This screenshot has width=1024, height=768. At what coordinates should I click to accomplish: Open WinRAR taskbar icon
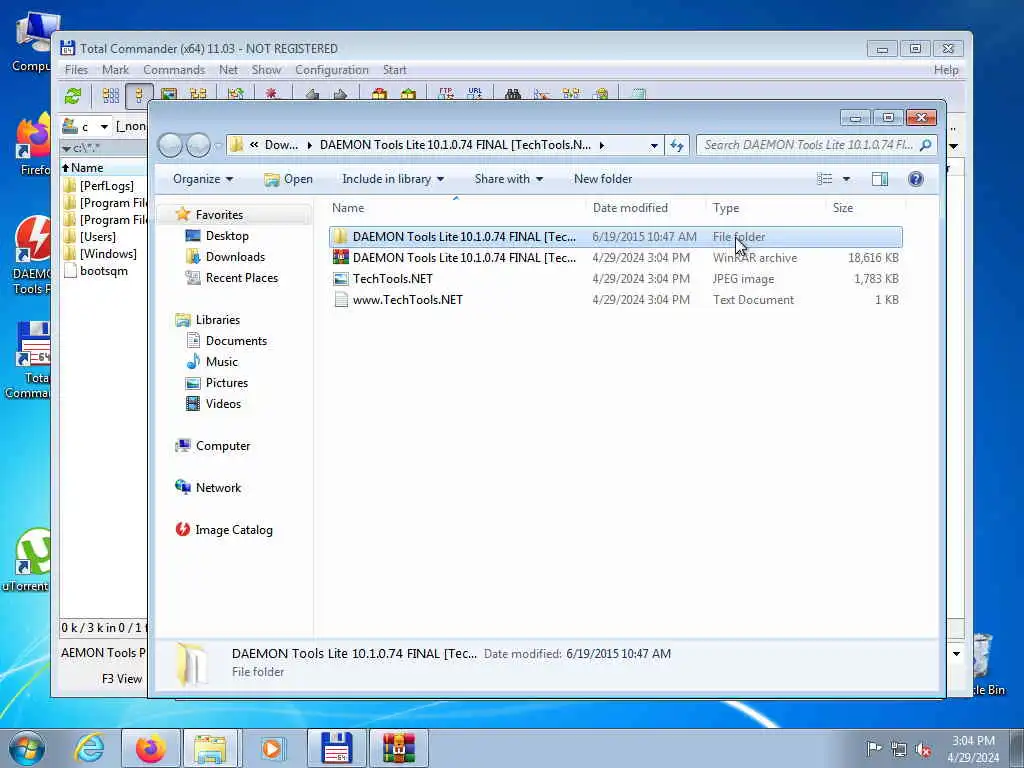click(x=399, y=748)
